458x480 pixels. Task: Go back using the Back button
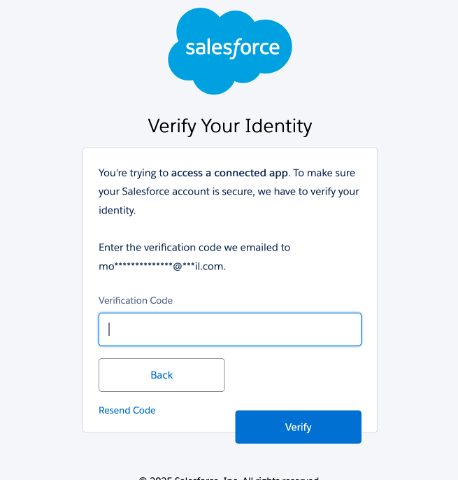(162, 375)
